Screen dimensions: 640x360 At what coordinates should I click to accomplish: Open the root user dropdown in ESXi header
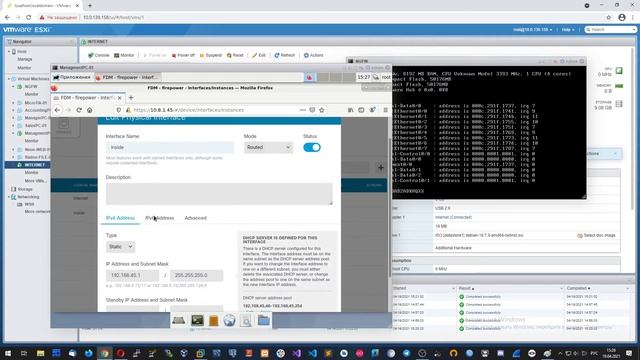tap(533, 30)
